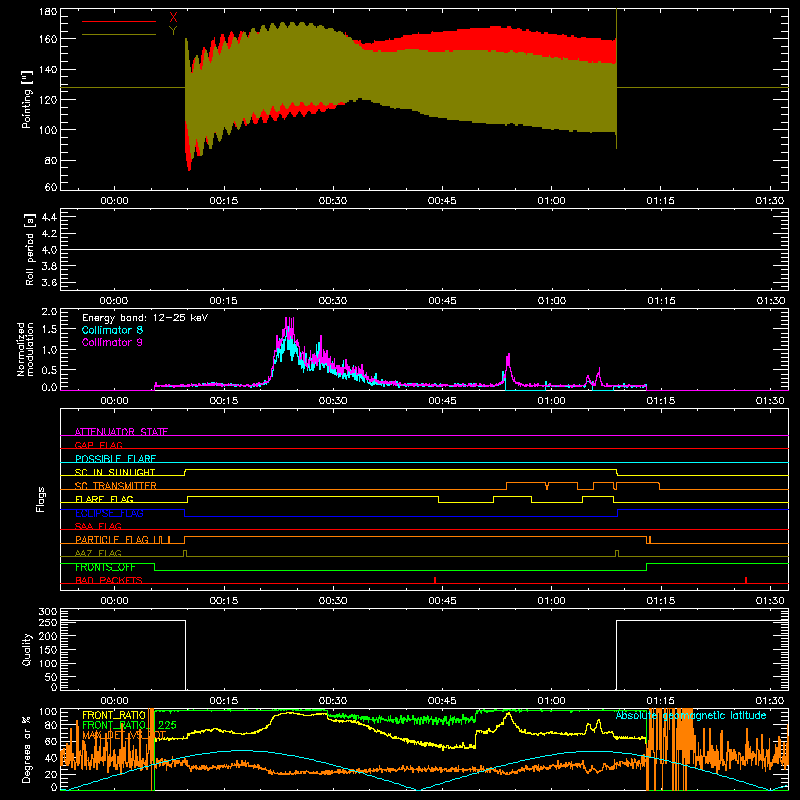Viewport: 800px width, 800px height.
Task: Click the 2.0 tick on modulation axis
Action: pyautogui.click(x=49, y=311)
